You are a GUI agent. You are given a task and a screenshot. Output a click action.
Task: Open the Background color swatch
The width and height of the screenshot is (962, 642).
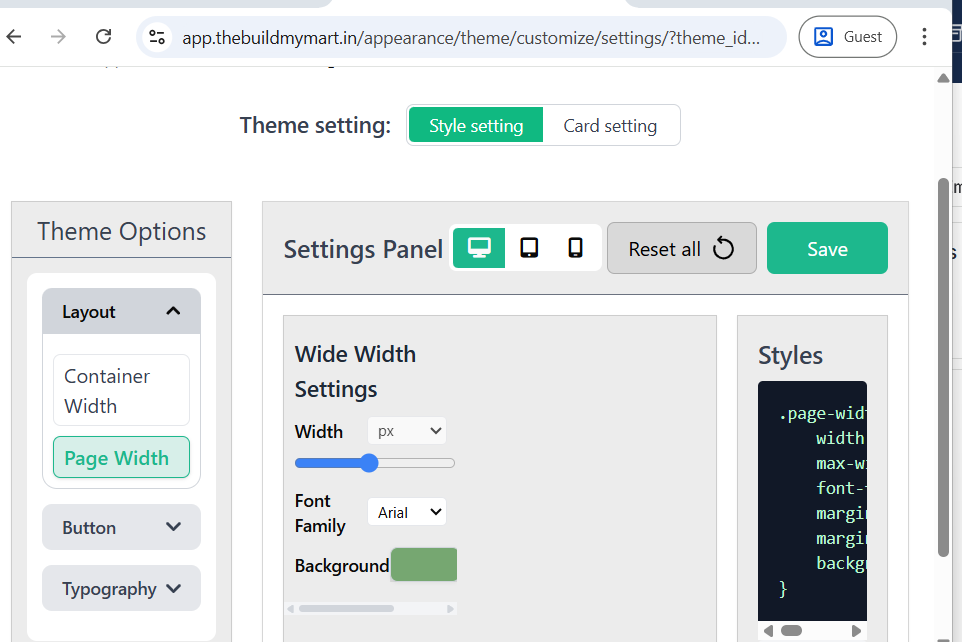click(424, 565)
